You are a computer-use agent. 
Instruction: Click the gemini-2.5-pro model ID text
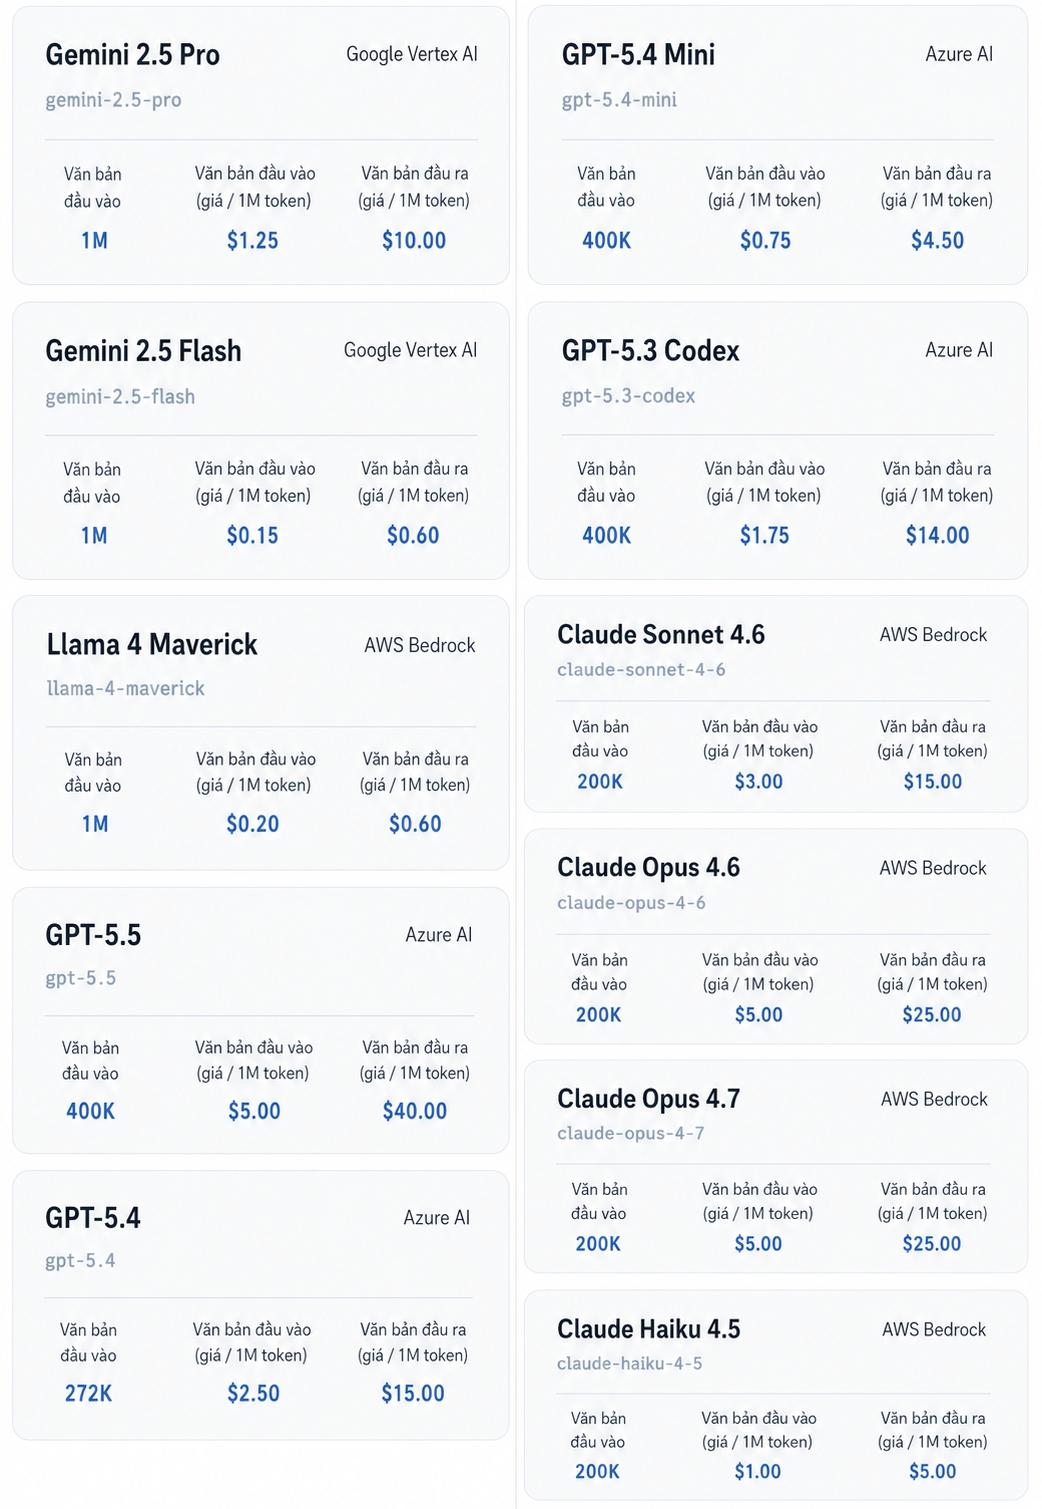[113, 100]
